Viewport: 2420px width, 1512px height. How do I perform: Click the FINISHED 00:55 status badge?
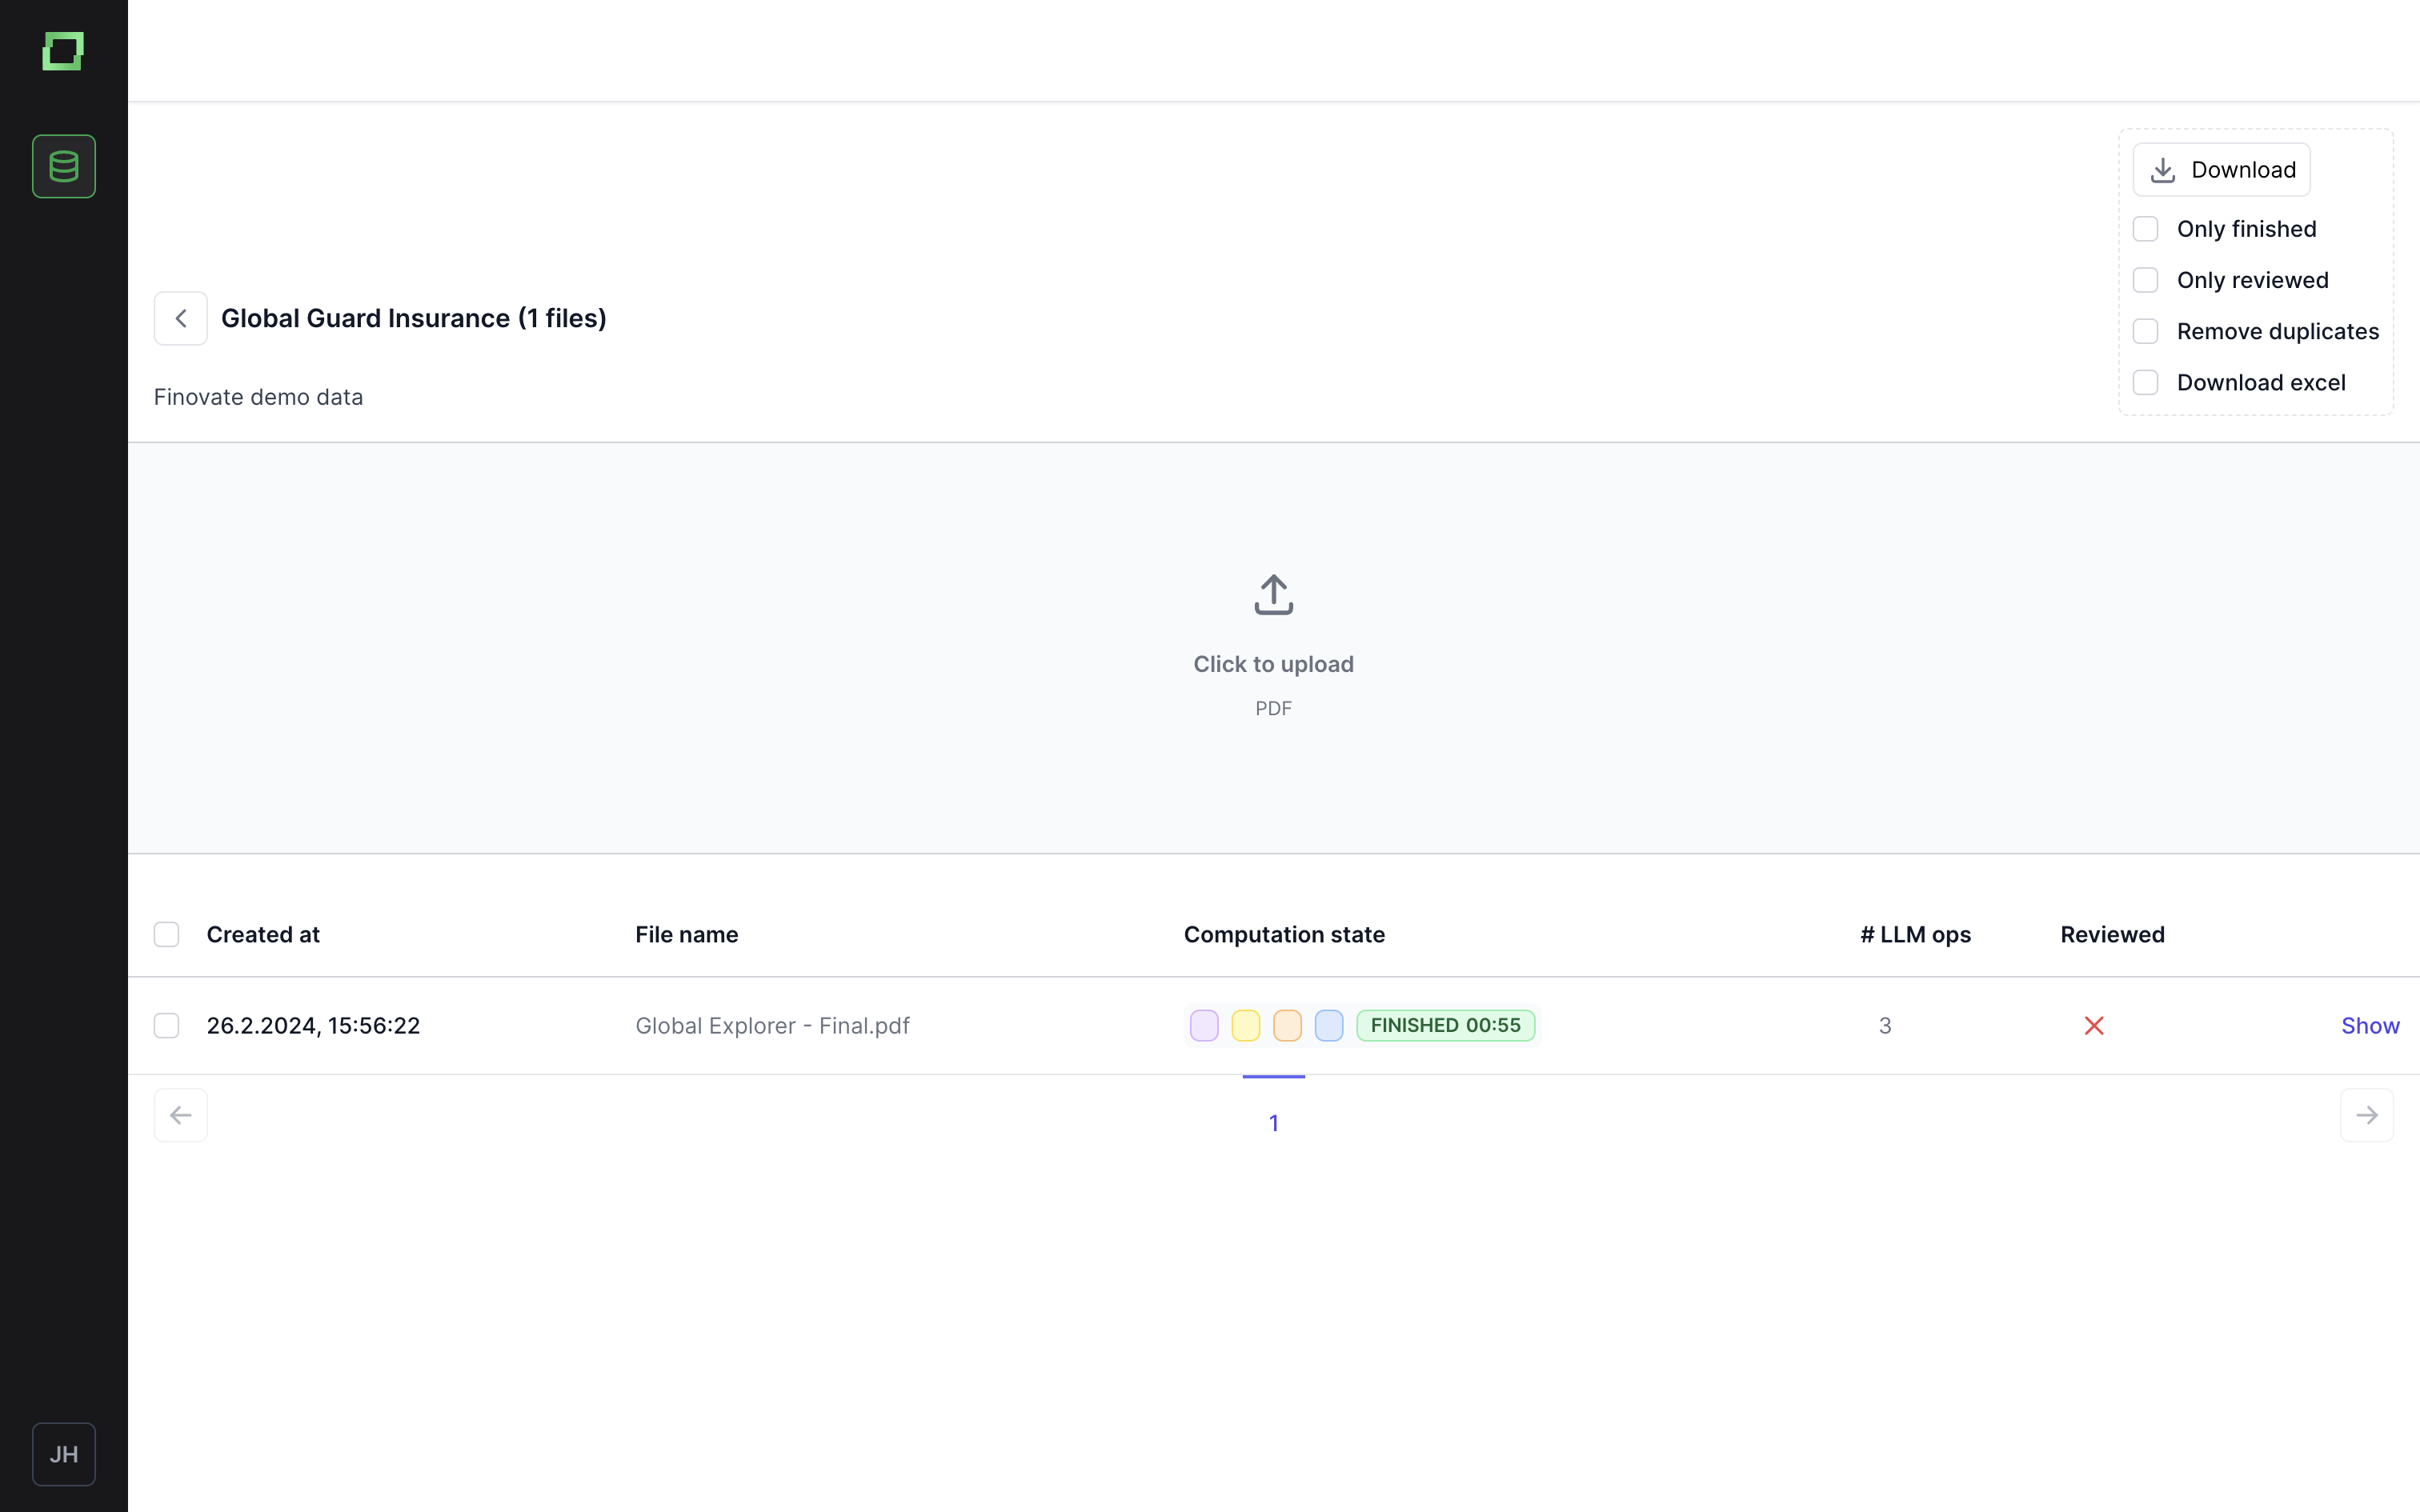1445,1026
